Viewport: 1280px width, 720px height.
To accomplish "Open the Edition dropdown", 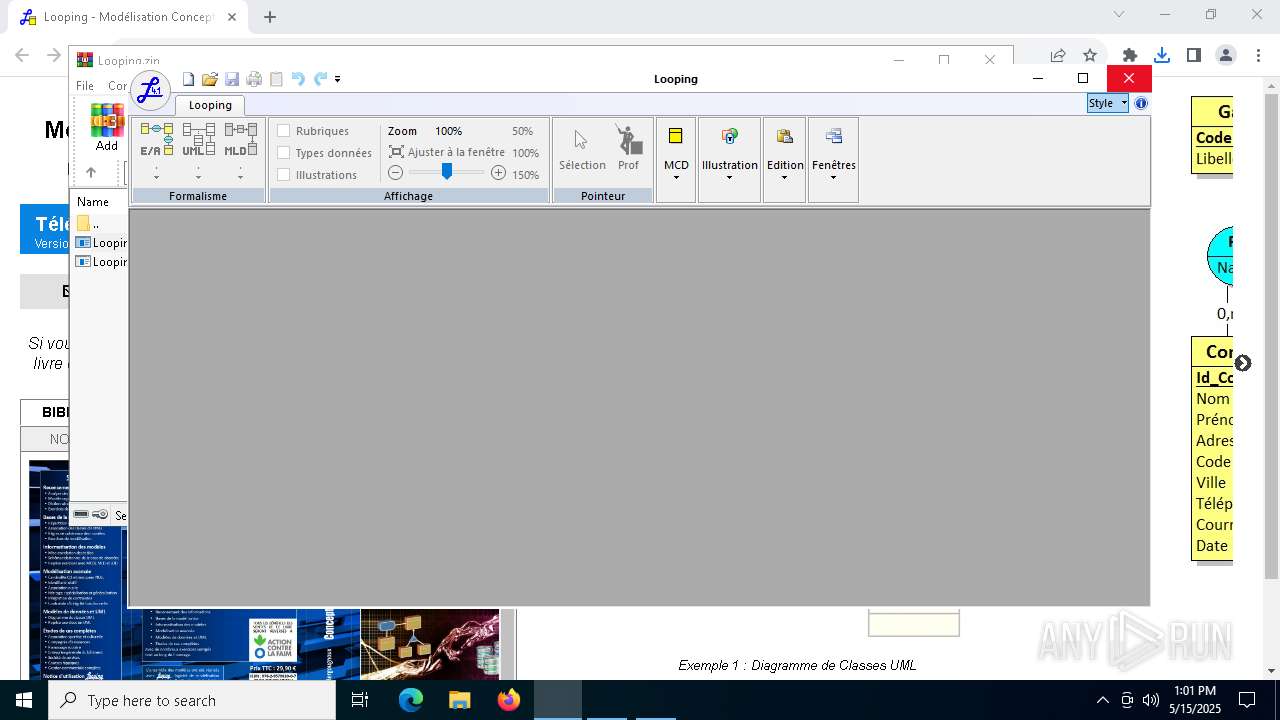I will click(x=785, y=159).
